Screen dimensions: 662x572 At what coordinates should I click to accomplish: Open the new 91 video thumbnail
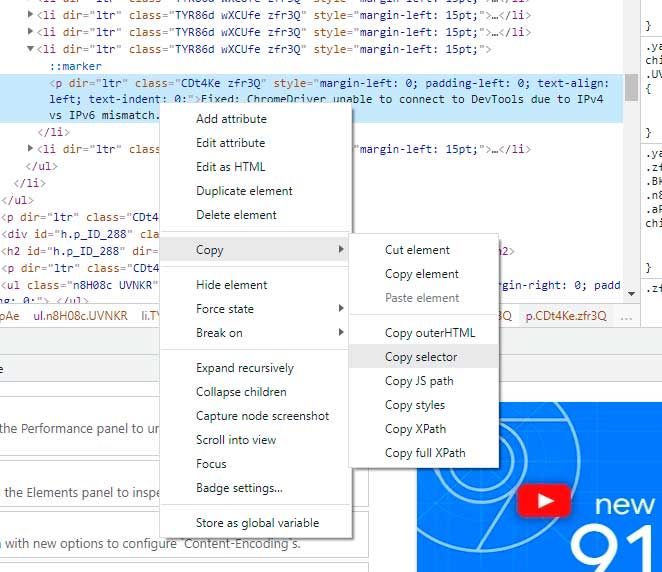click(539, 487)
